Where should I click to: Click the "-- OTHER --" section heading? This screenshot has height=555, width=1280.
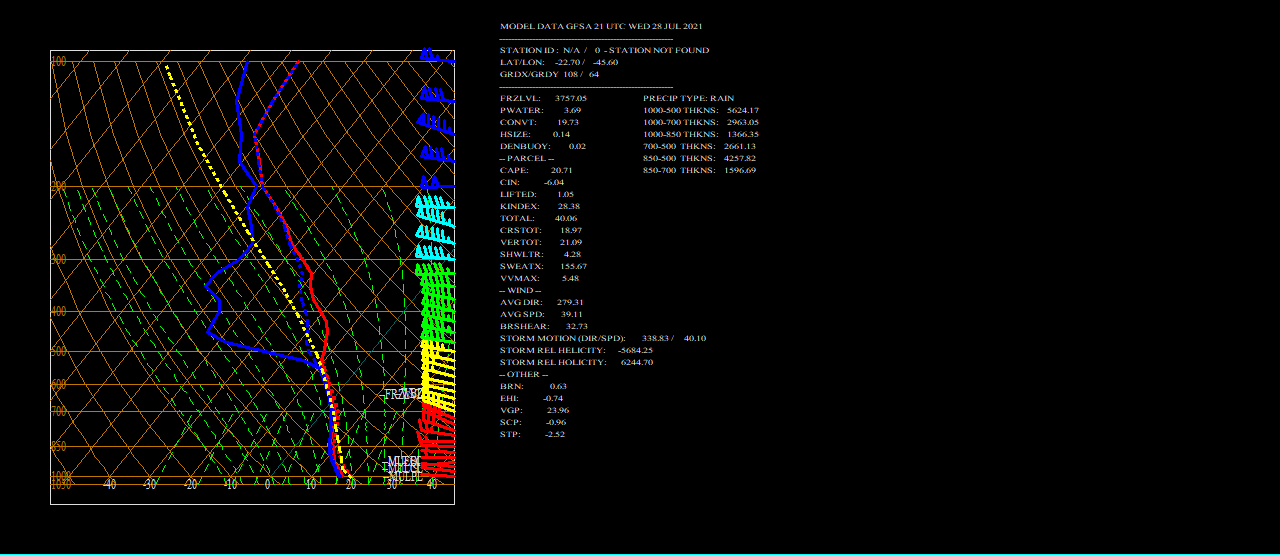523,374
